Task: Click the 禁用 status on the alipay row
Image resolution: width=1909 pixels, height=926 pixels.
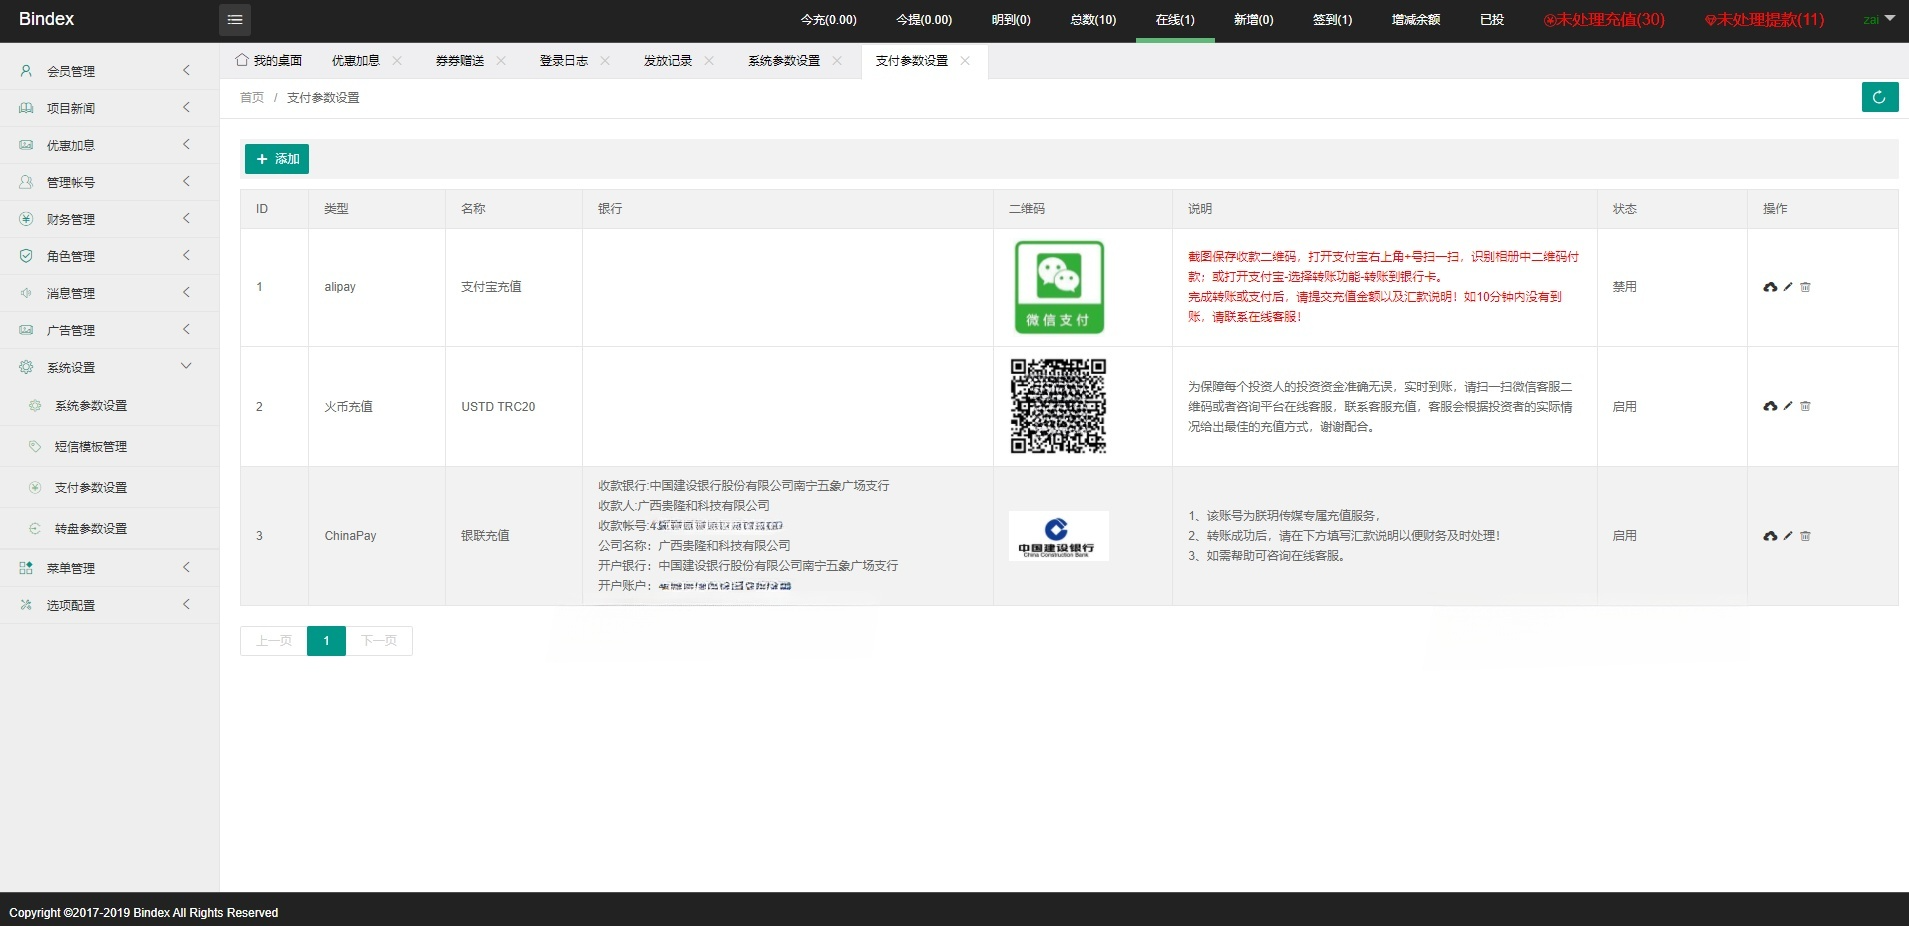Action: tap(1623, 287)
